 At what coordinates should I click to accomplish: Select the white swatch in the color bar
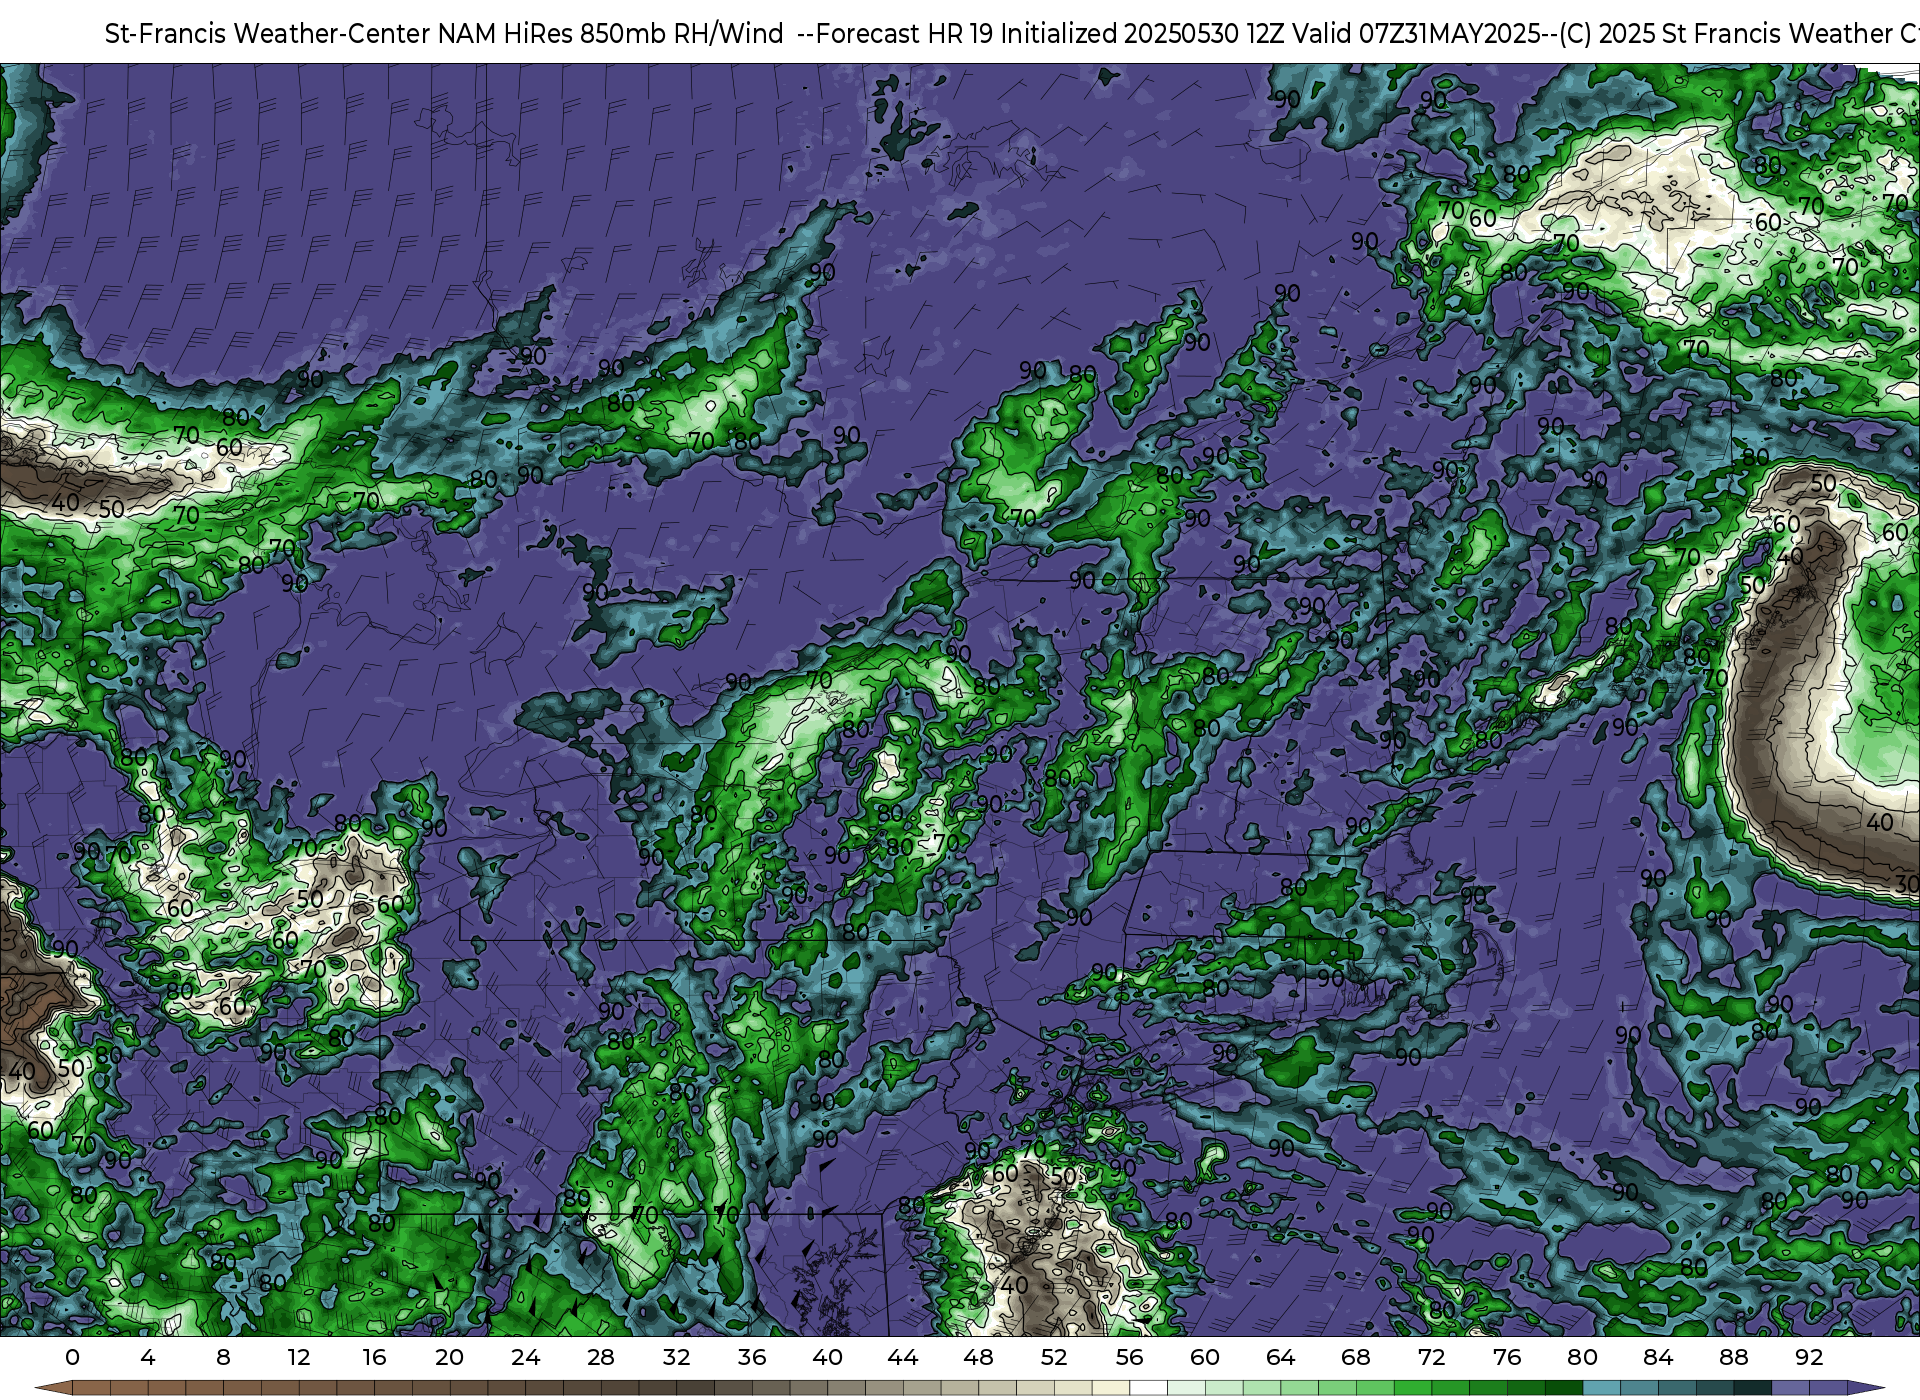pyautogui.click(x=1148, y=1389)
